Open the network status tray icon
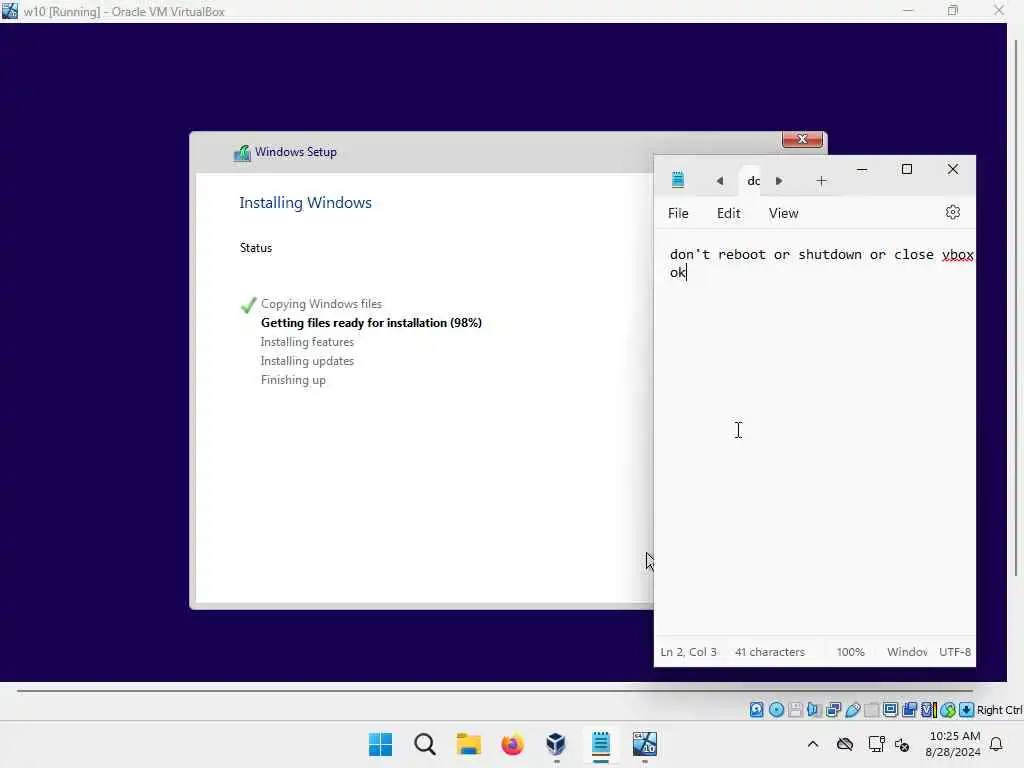The height and width of the screenshot is (768, 1024). pyautogui.click(x=876, y=744)
